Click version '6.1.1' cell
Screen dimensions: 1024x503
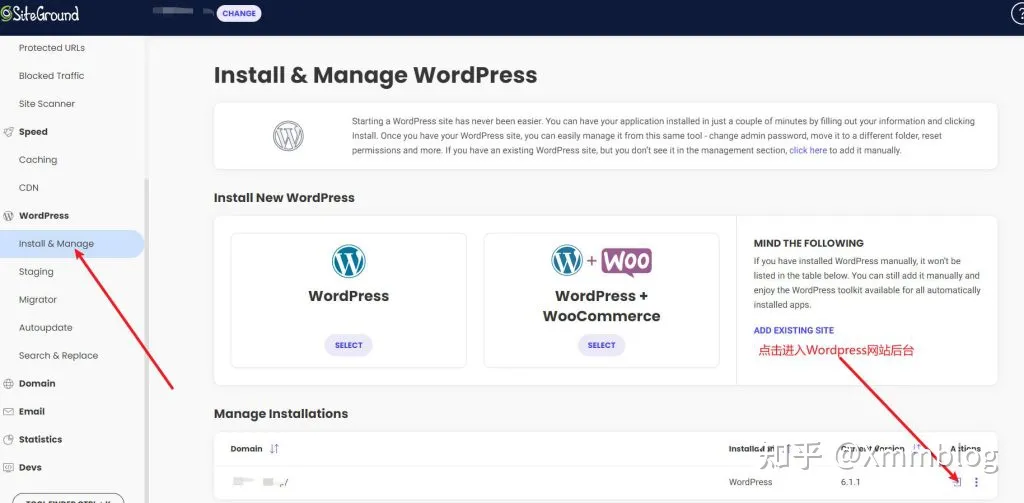850,482
